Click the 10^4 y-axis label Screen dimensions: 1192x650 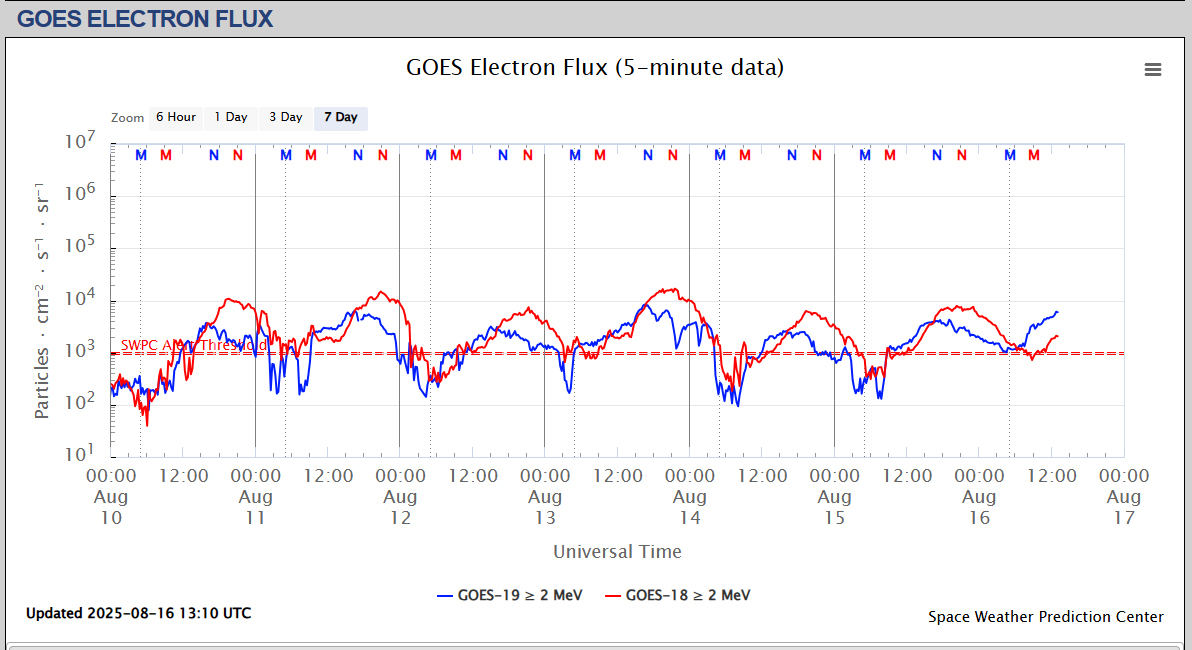coord(80,299)
